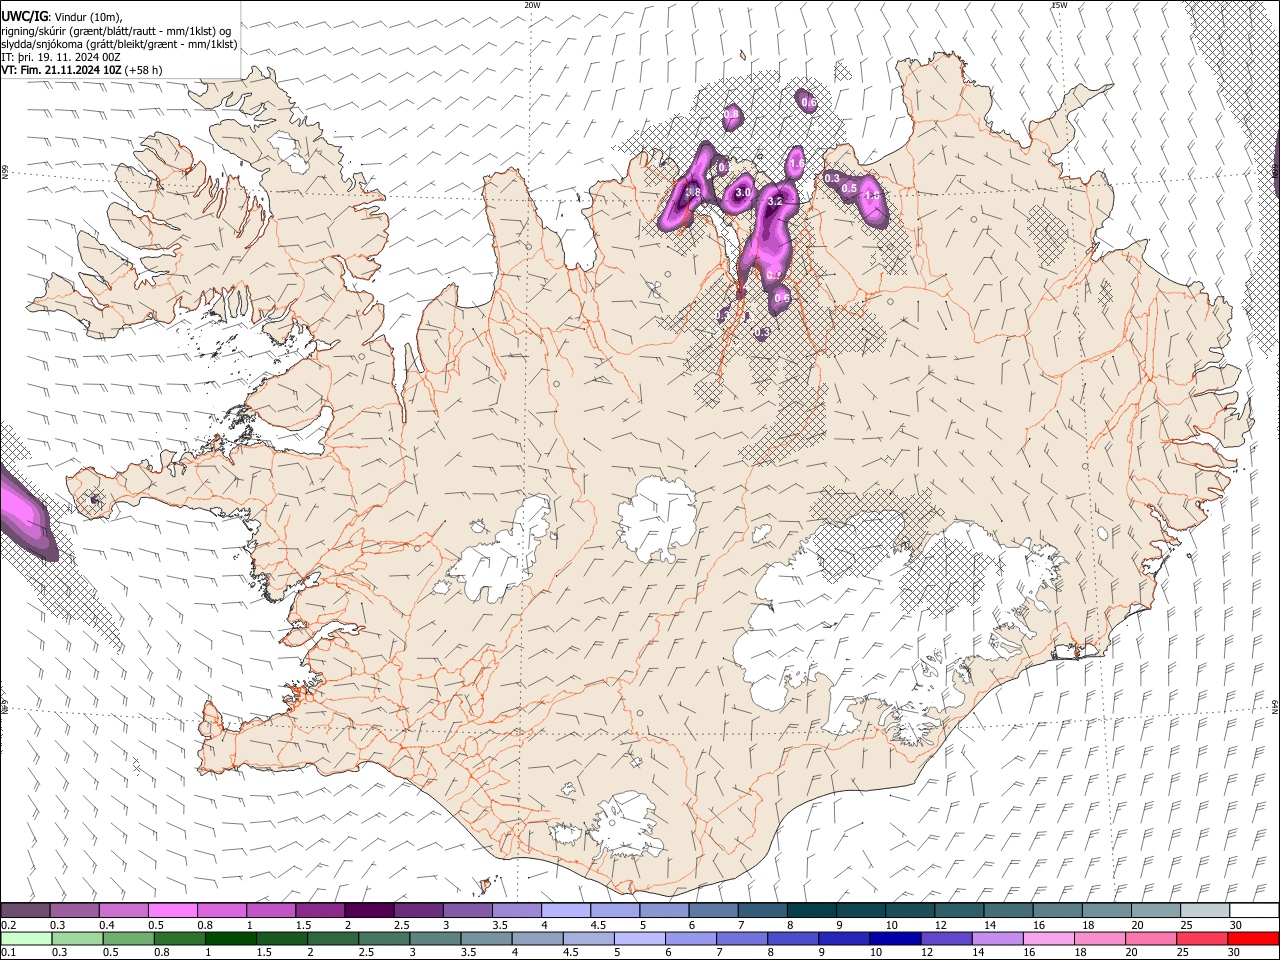1280x960 pixels.
Task: Click the '1.6' precipitation value on the map
Action: tap(797, 162)
